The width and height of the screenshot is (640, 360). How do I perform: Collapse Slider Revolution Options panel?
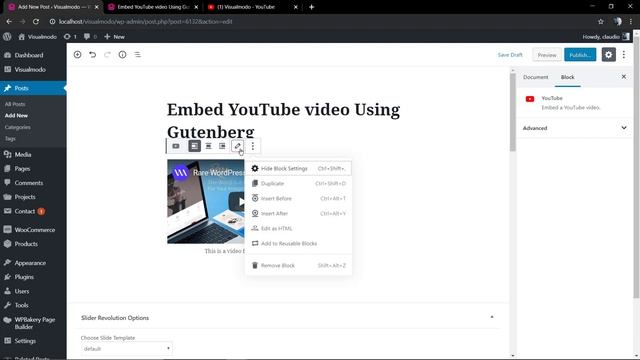tap(492, 317)
